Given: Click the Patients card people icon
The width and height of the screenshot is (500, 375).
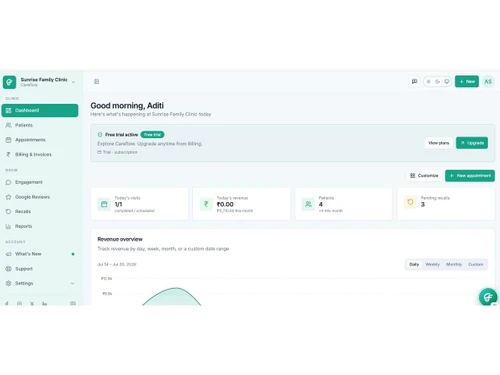Looking at the screenshot, I should pyautogui.click(x=308, y=204).
